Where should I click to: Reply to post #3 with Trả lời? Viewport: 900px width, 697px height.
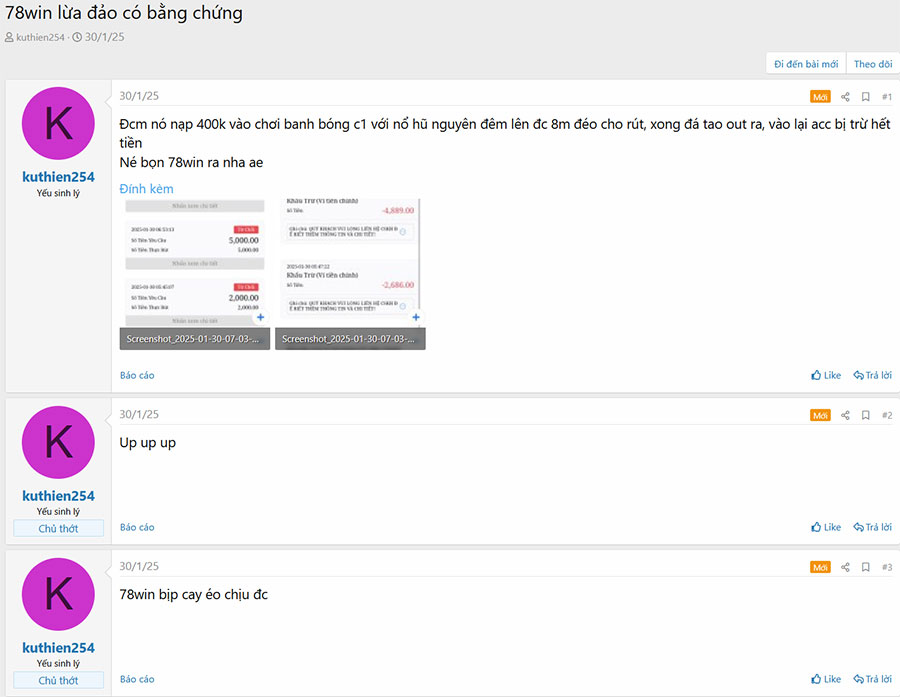pos(872,679)
